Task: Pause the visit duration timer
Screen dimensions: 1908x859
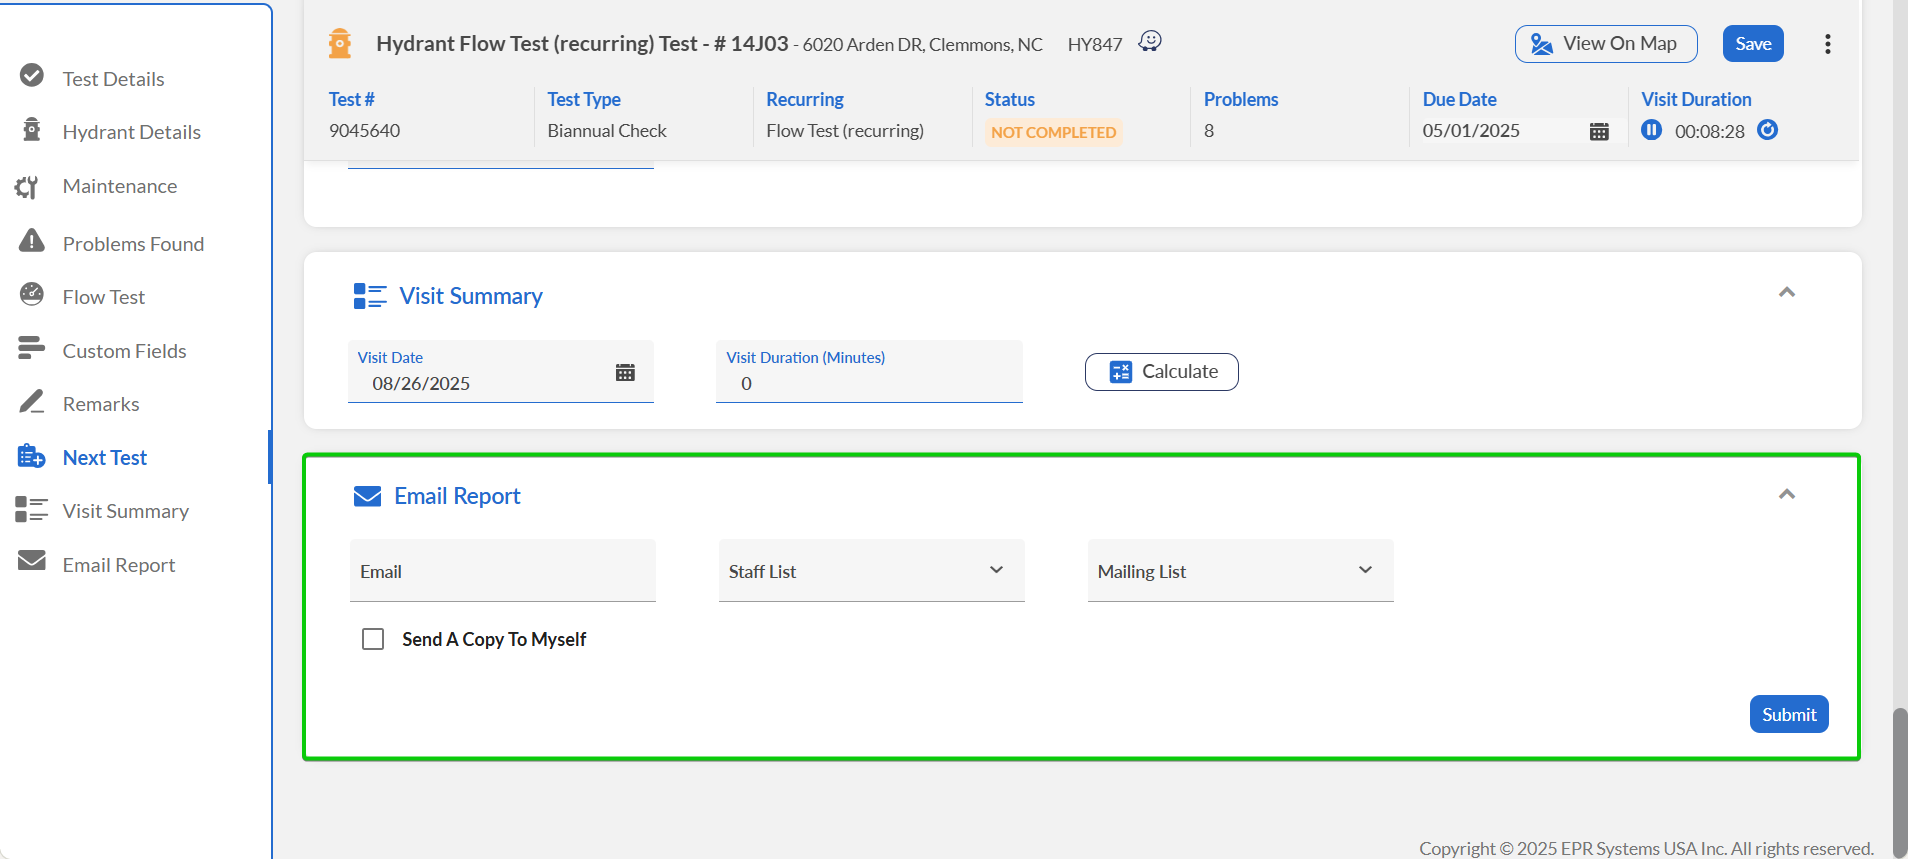Action: point(1651,130)
